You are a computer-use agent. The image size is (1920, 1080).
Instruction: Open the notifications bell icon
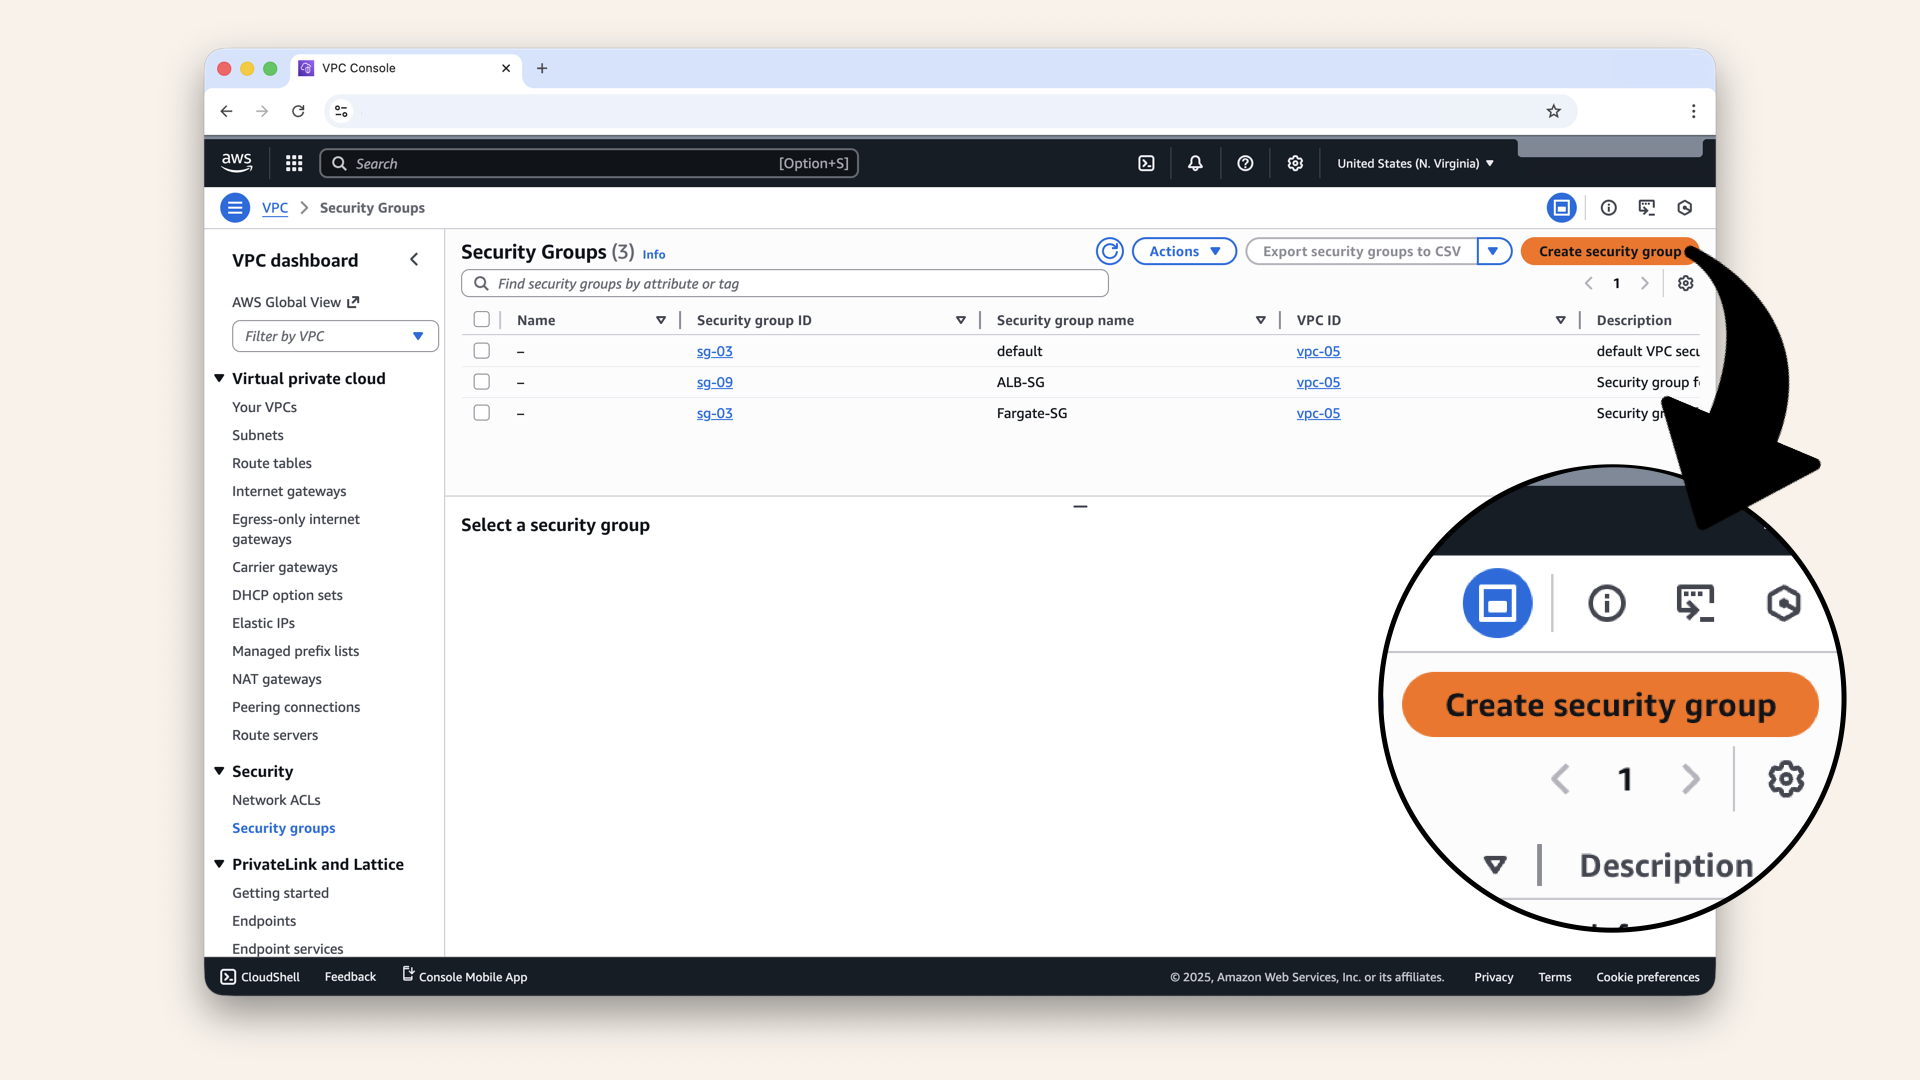tap(1195, 163)
